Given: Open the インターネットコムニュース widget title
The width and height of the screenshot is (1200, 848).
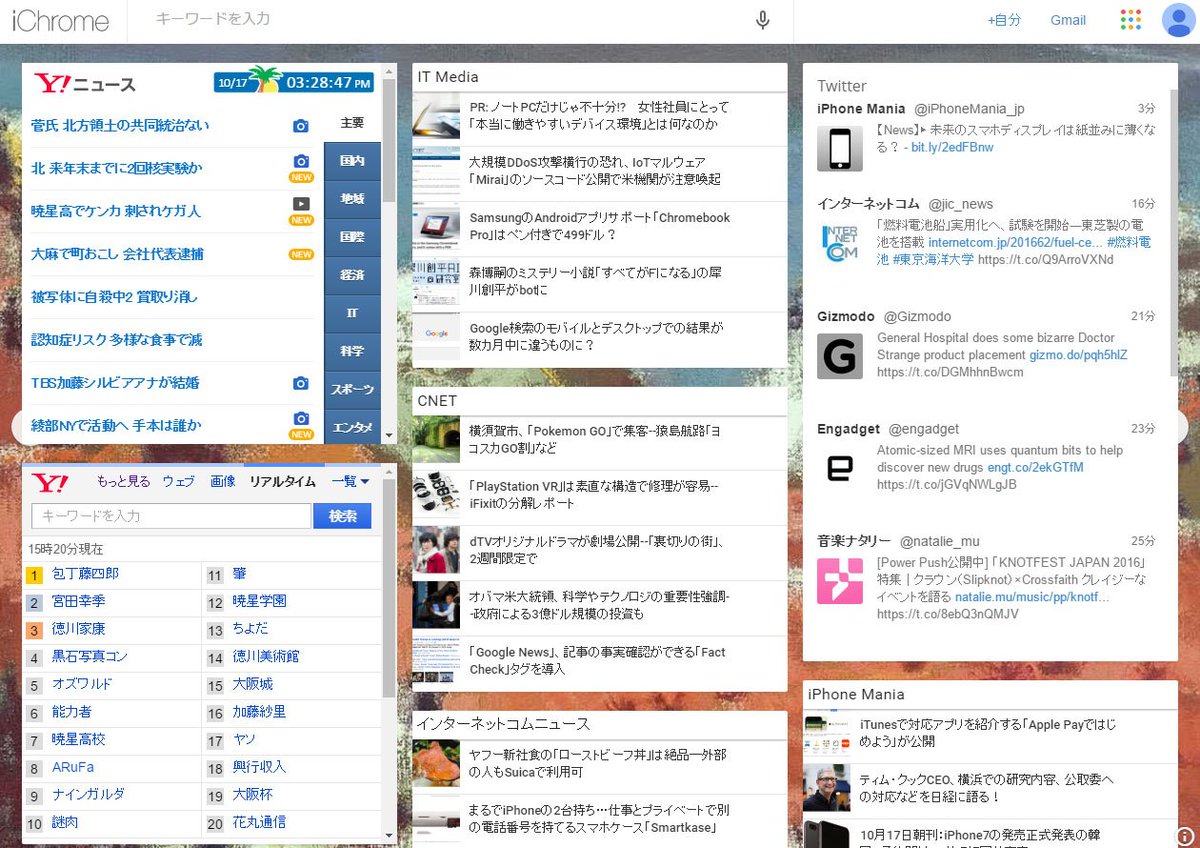Looking at the screenshot, I should click(x=503, y=724).
